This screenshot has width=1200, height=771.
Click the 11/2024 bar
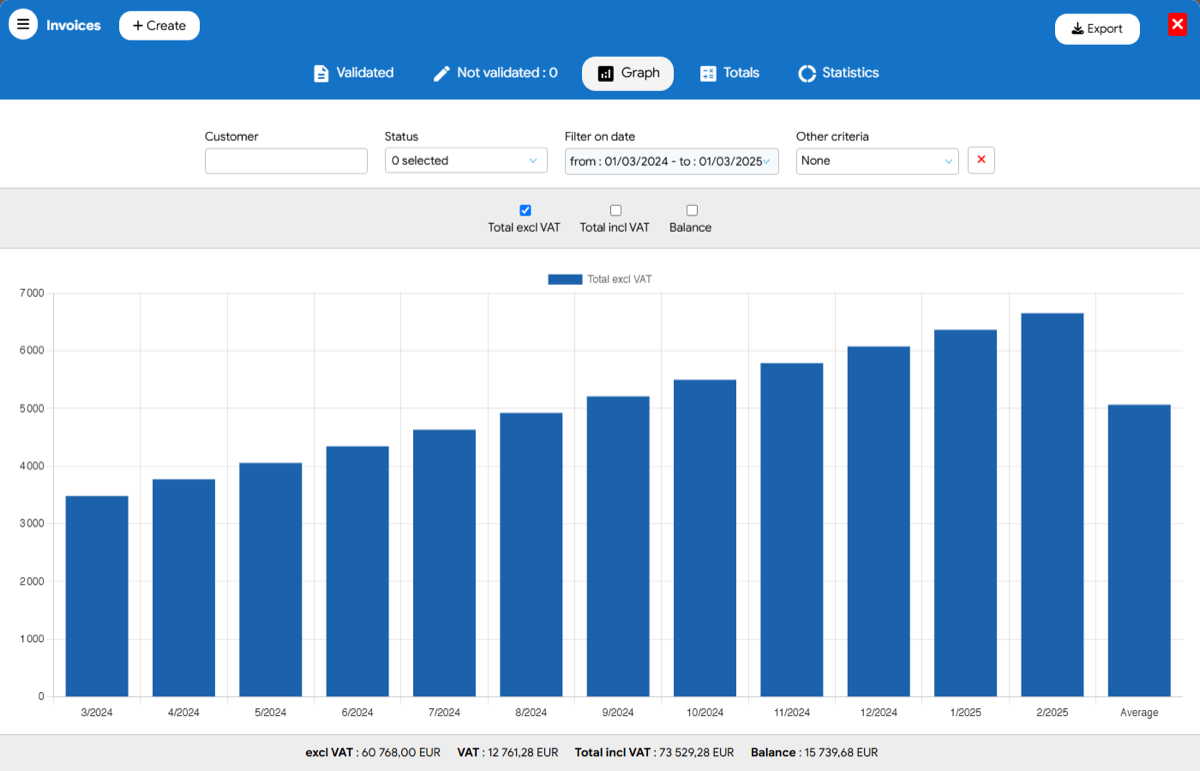[x=792, y=530]
